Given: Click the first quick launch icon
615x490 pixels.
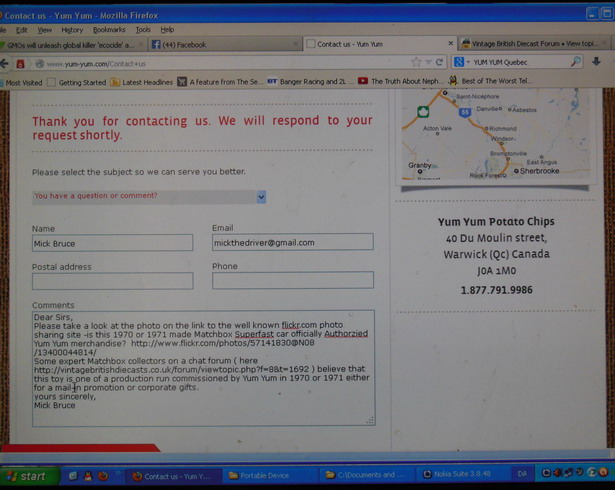Looking at the screenshot, I should [x=73, y=476].
